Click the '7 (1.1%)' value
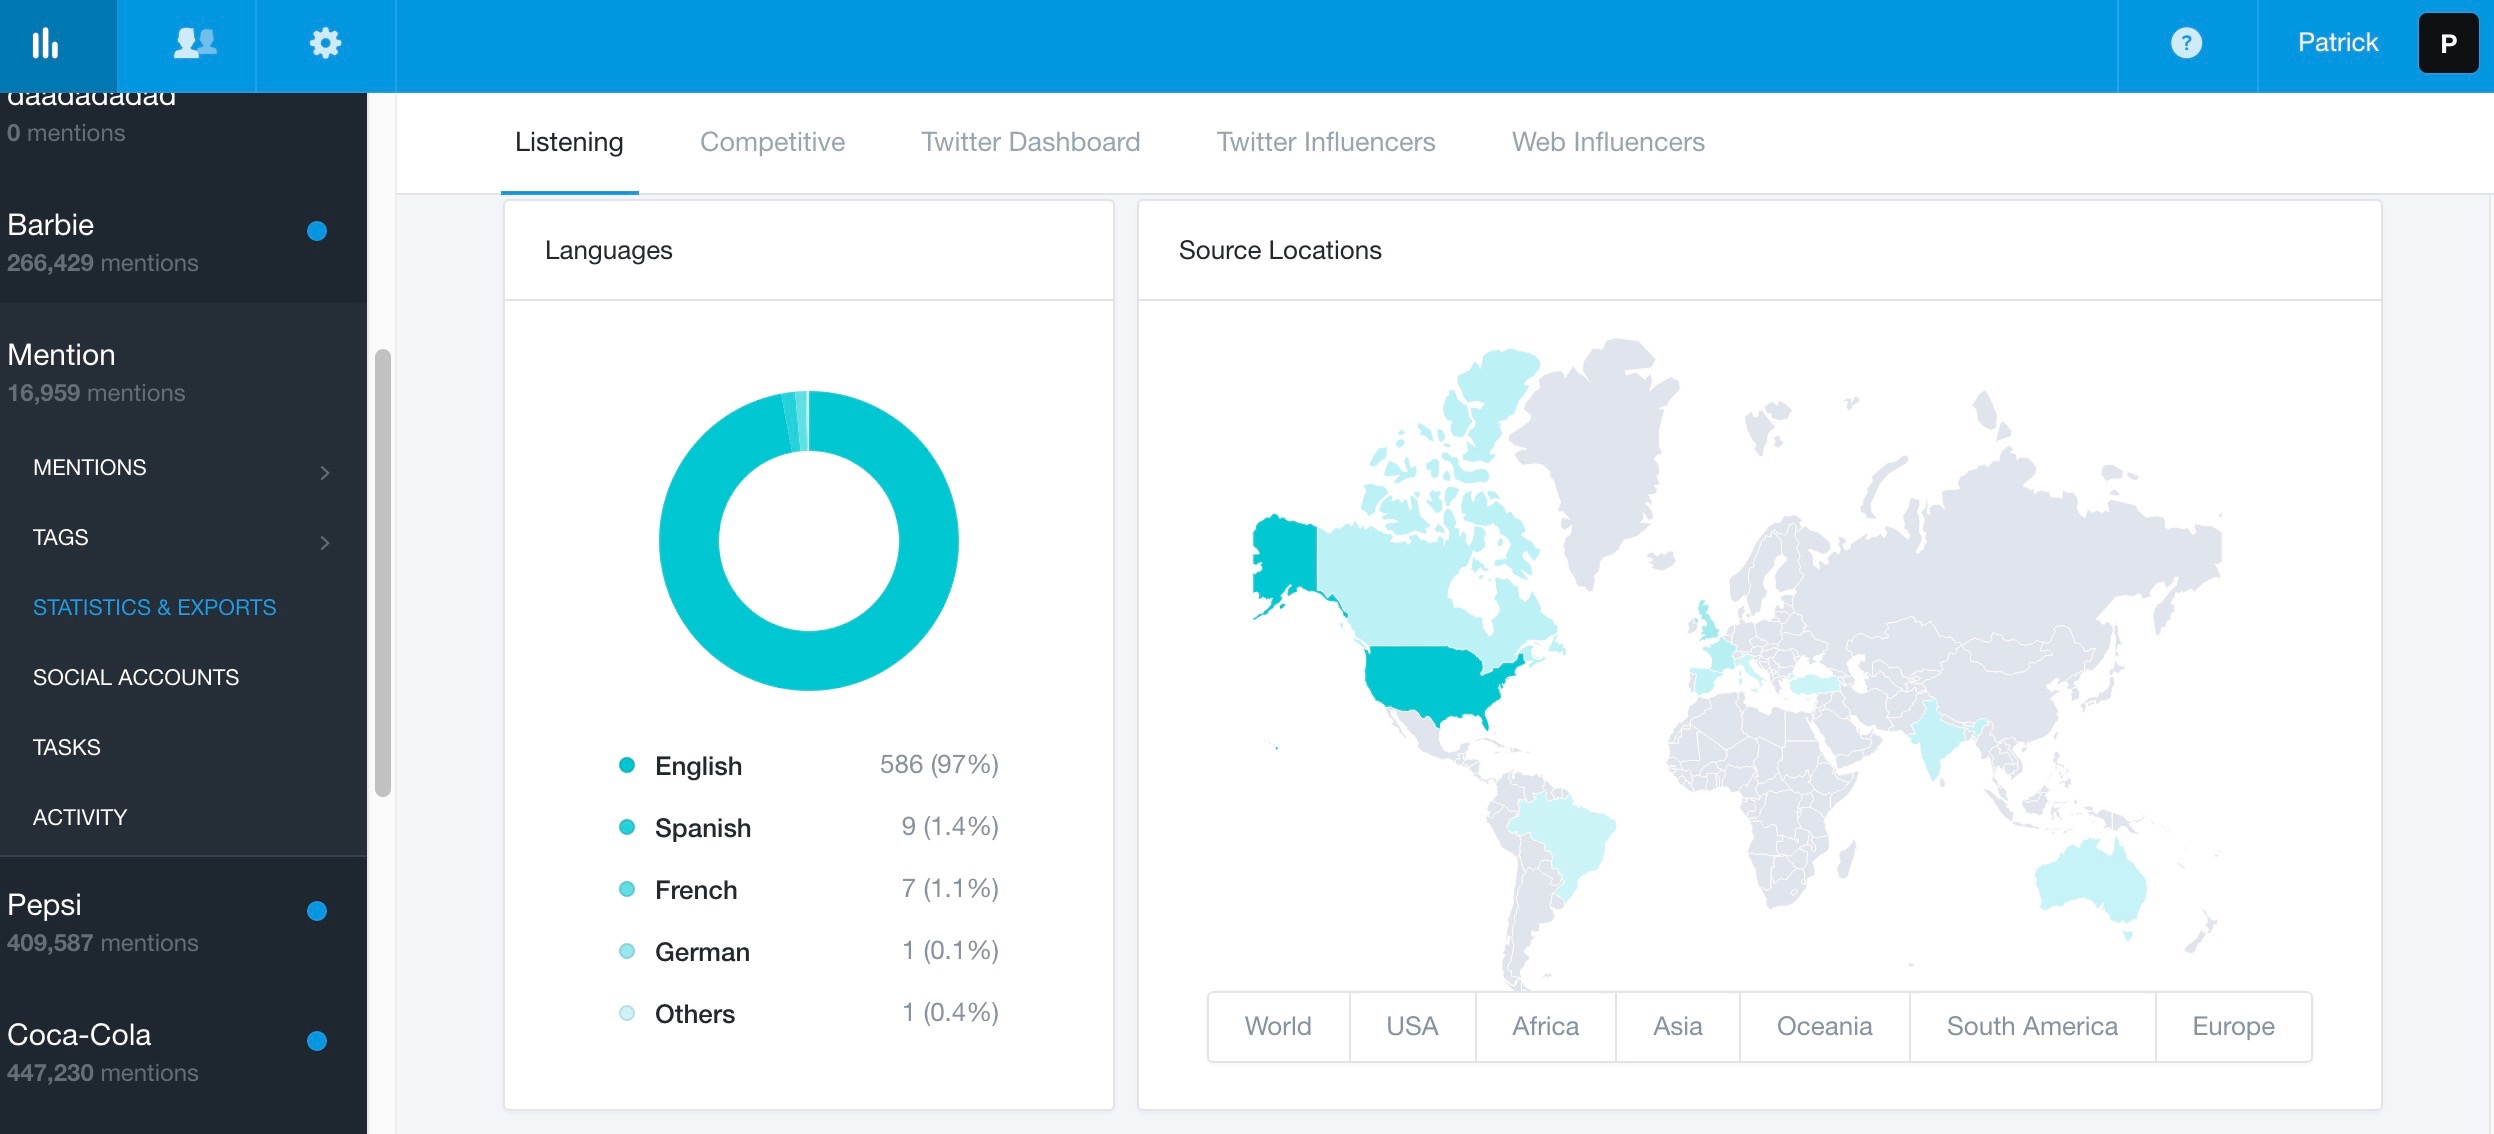 tap(950, 889)
